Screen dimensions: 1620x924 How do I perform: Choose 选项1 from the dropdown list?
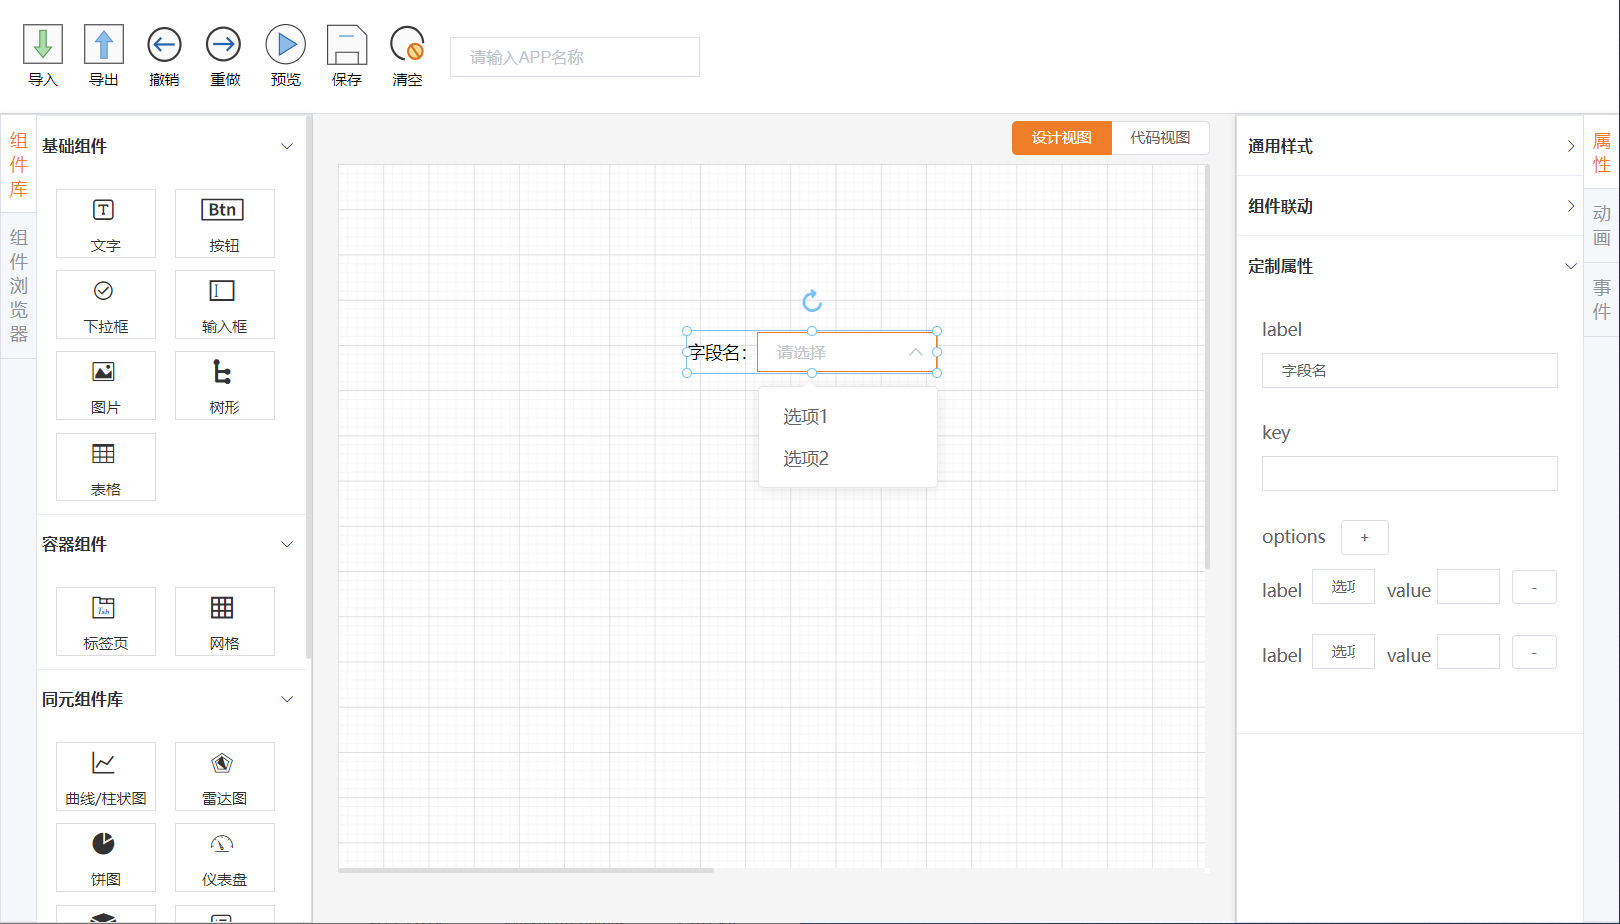click(848, 416)
